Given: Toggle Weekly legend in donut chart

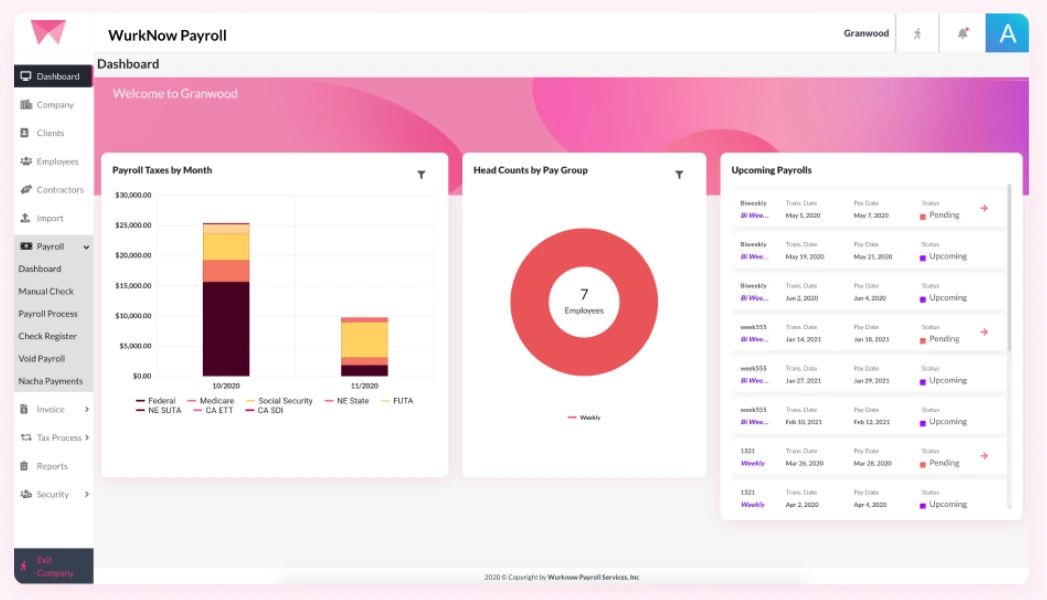Looking at the screenshot, I should tap(584, 418).
